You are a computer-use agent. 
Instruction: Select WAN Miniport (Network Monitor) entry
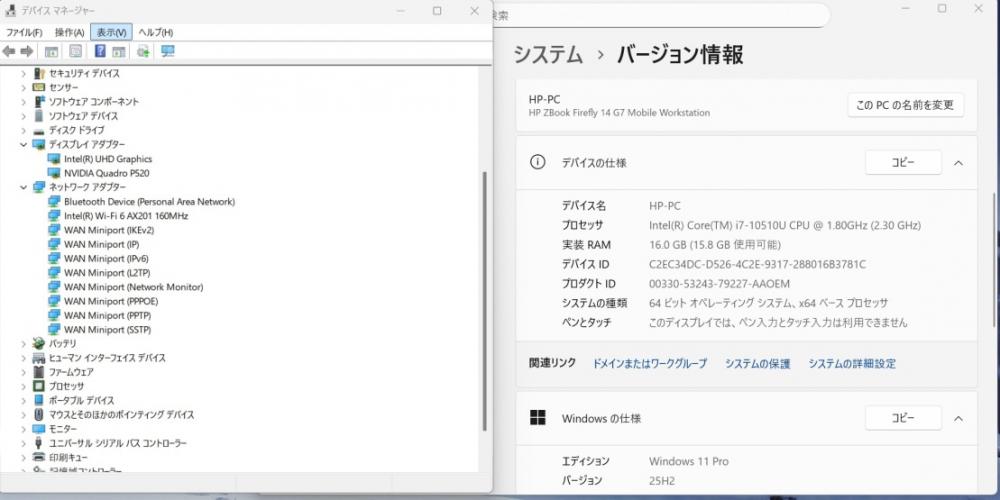pyautogui.click(x=133, y=287)
